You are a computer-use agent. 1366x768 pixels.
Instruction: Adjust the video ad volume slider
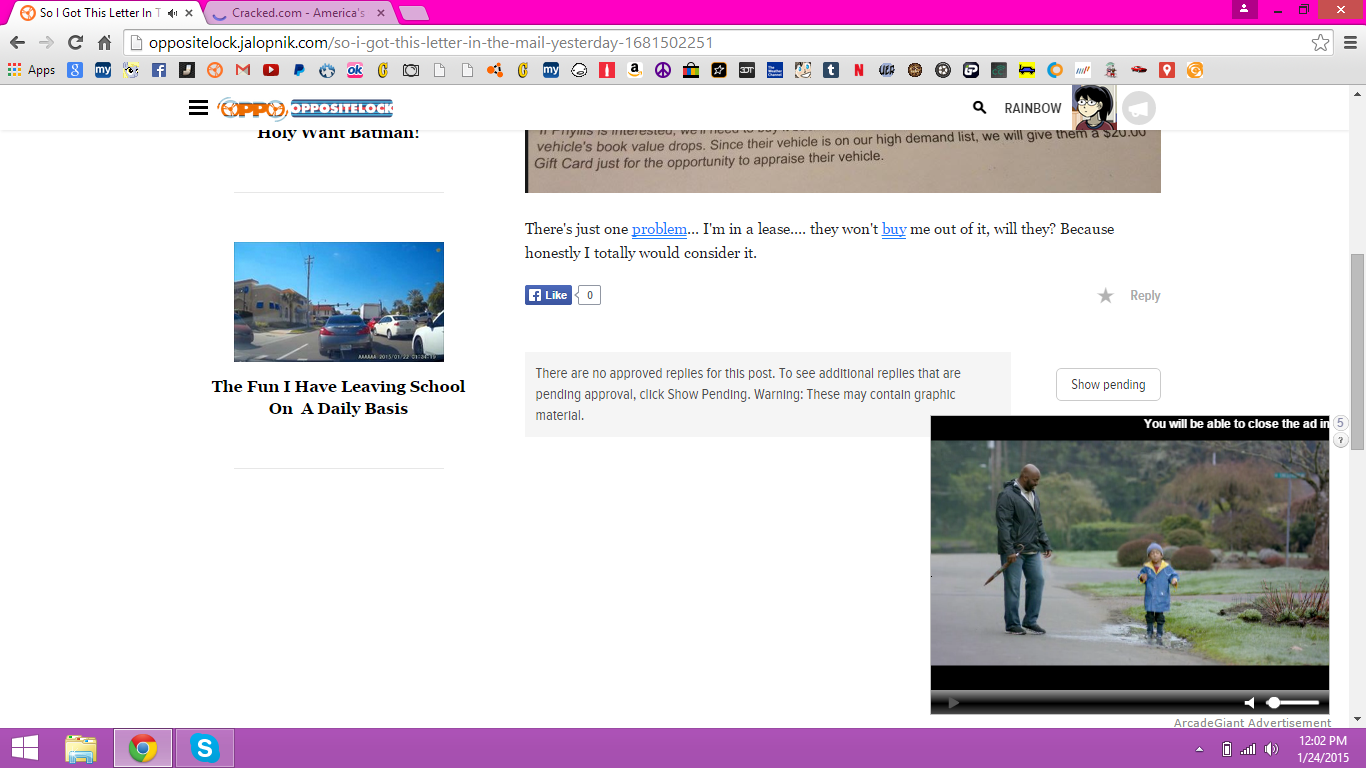point(1293,703)
